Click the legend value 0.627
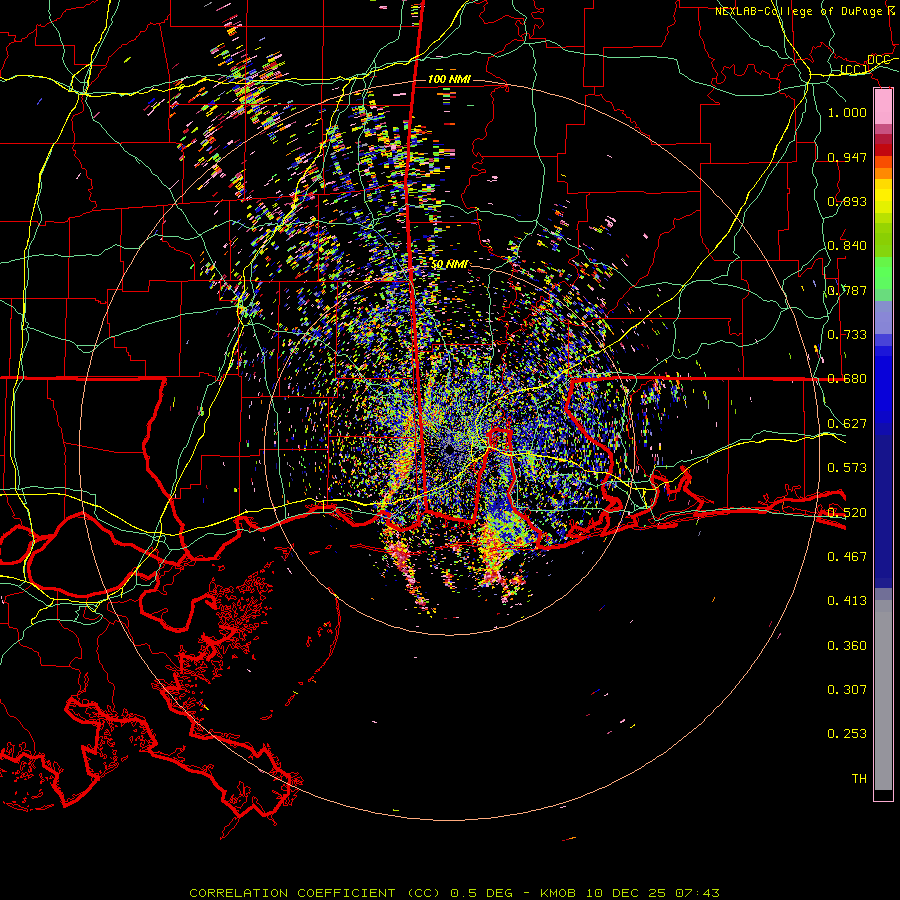 click(847, 423)
